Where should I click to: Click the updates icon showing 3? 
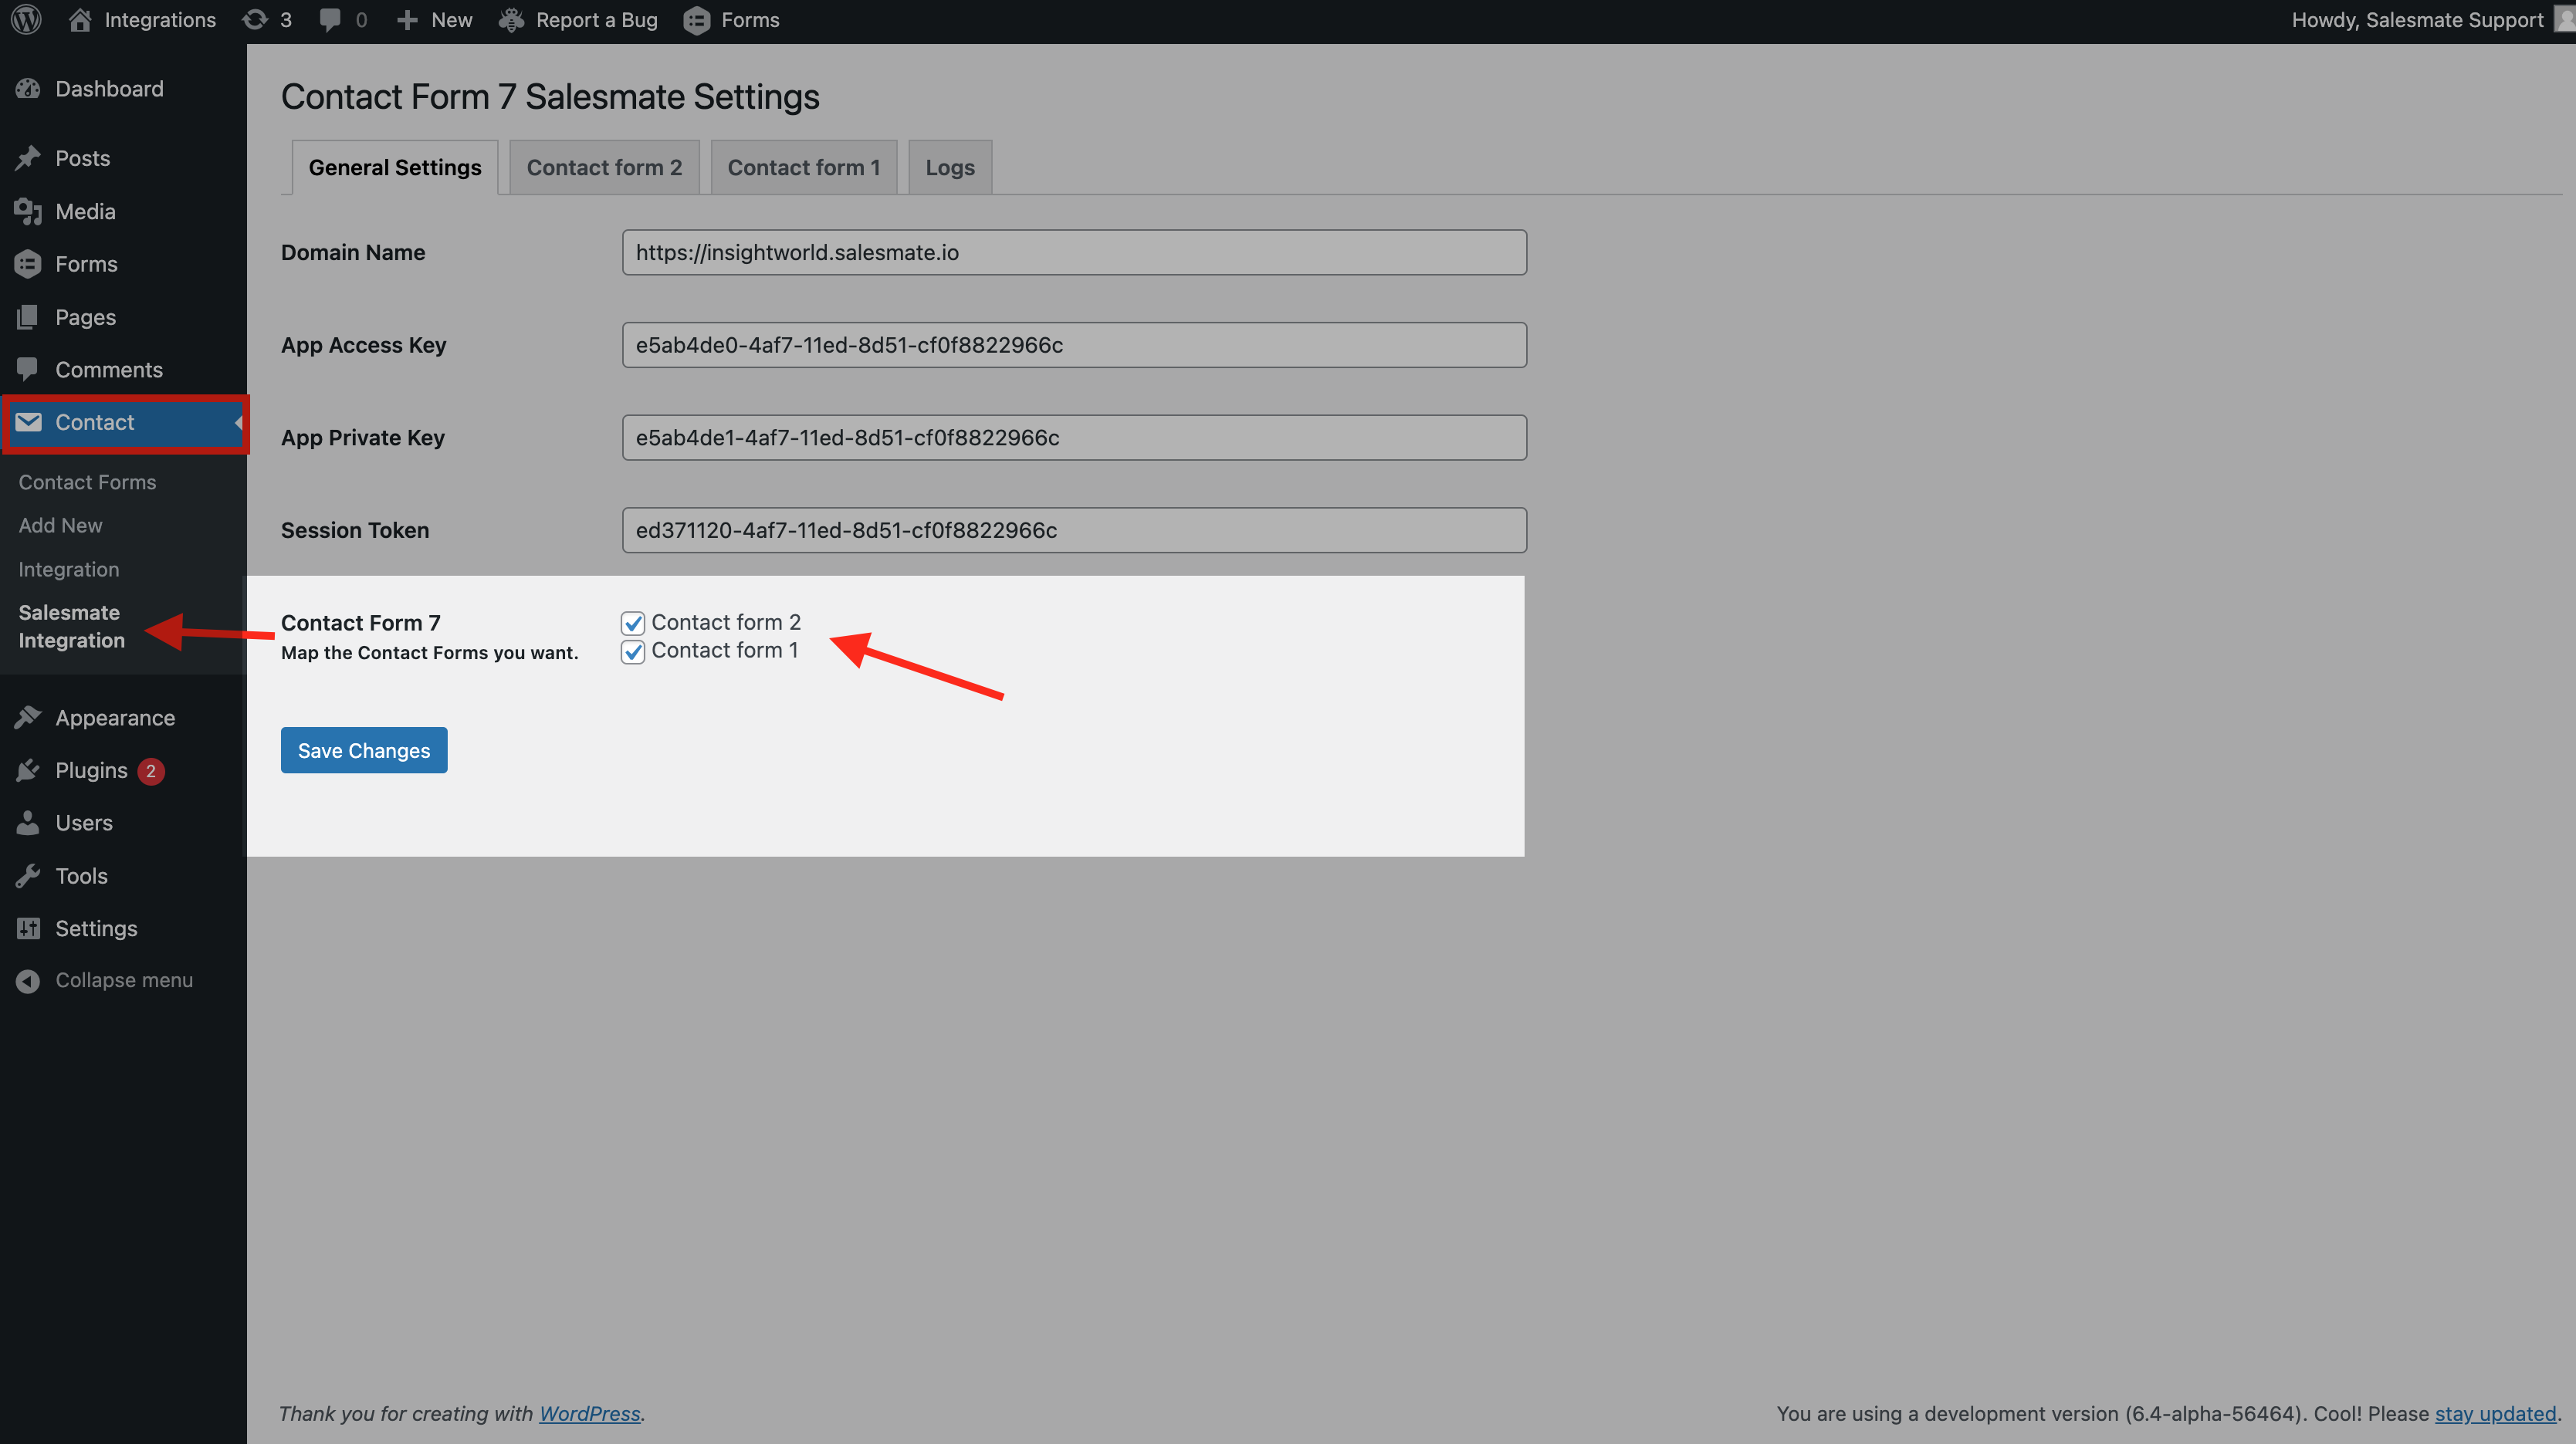point(255,20)
